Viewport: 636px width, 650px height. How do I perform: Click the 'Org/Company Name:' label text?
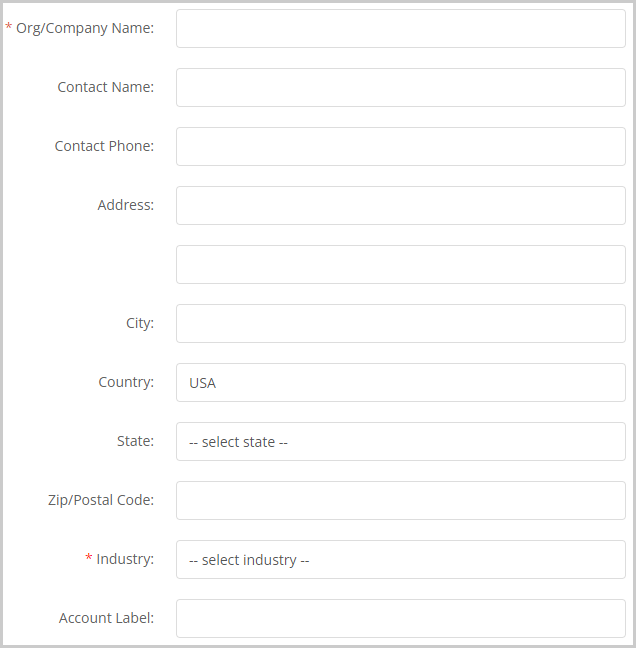click(x=85, y=28)
